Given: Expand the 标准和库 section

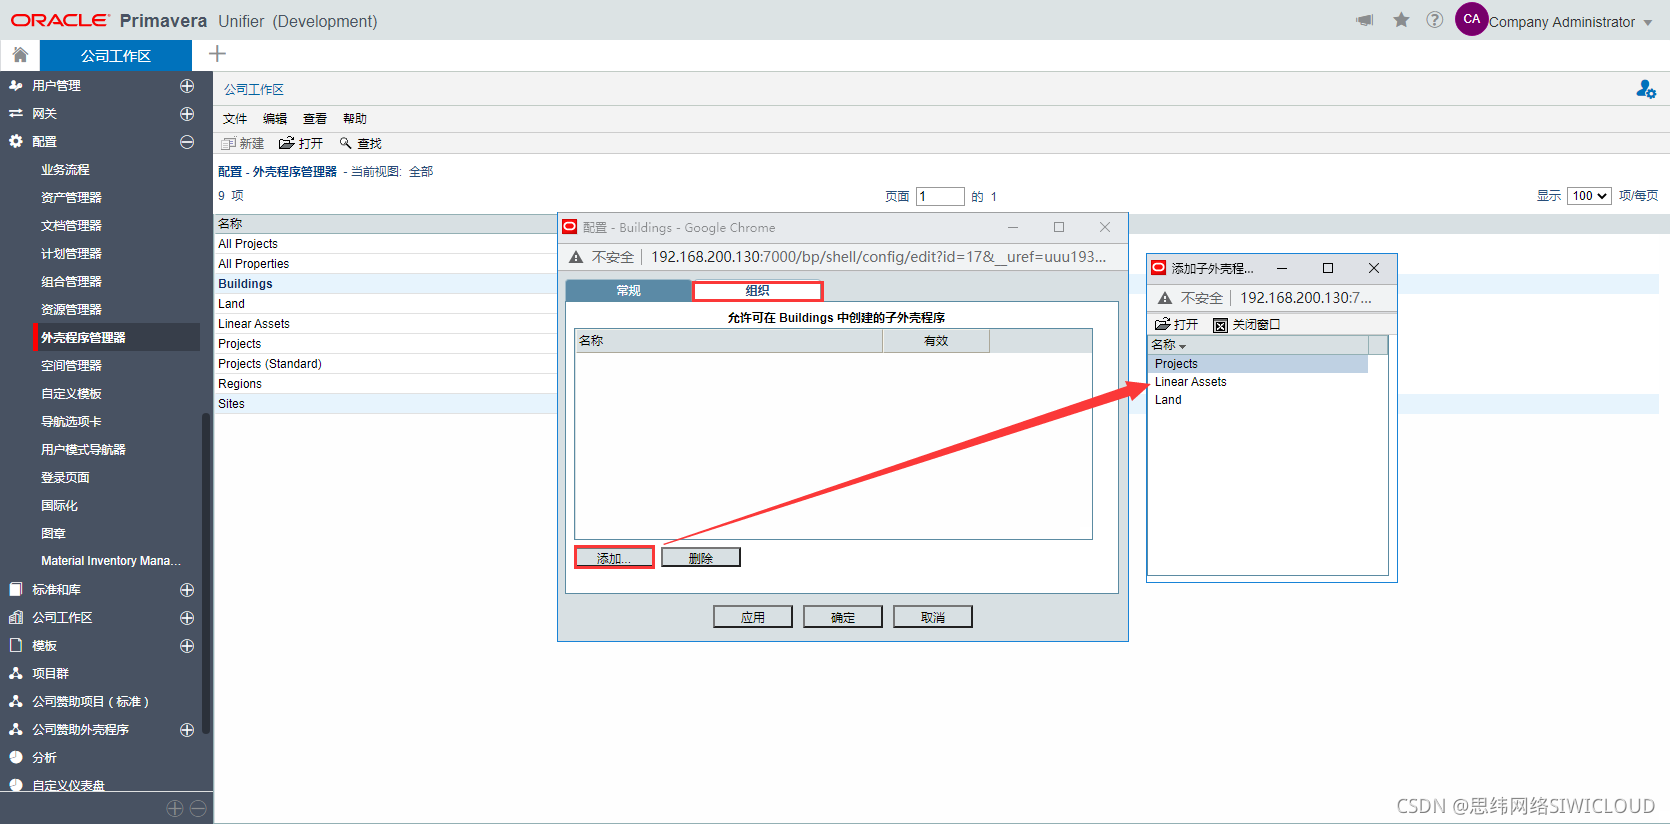Looking at the screenshot, I should tap(187, 590).
